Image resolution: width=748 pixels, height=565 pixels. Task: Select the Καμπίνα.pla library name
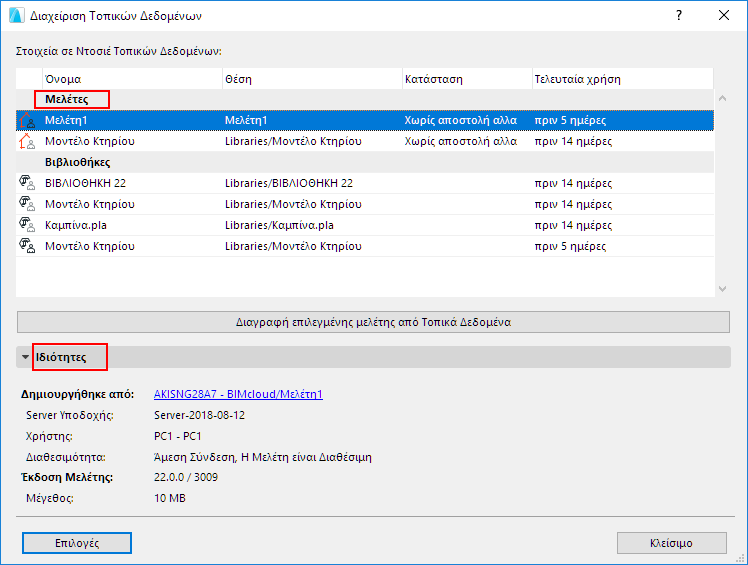pyautogui.click(x=76, y=225)
